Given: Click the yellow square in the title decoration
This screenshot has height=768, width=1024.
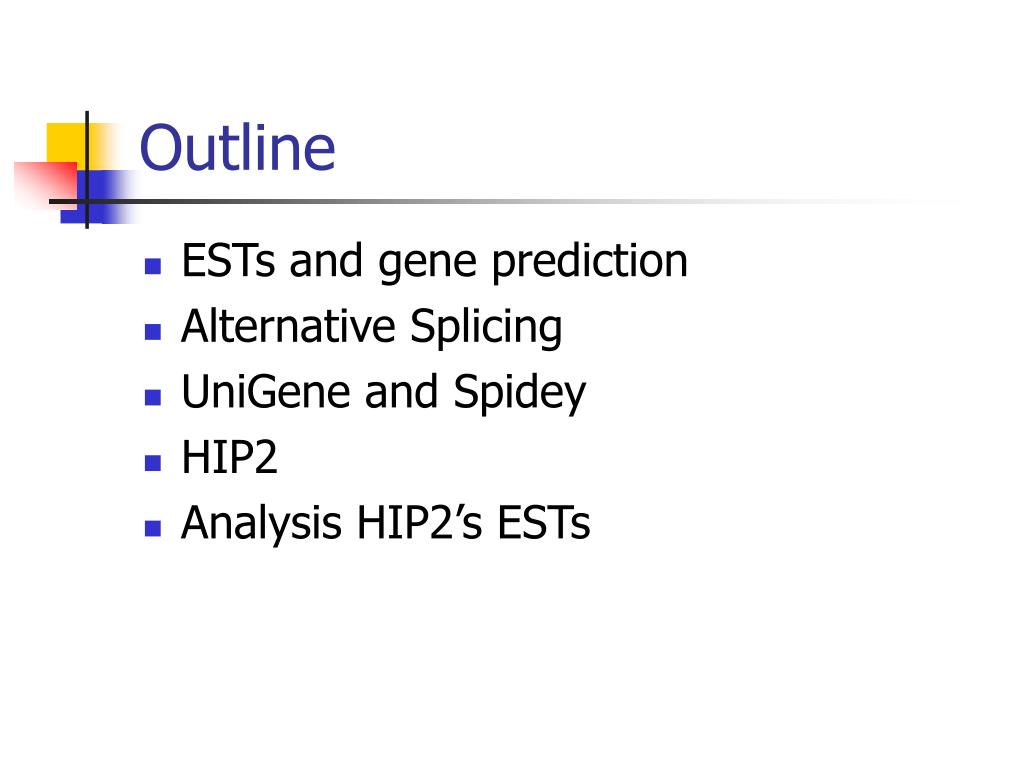Looking at the screenshot, I should click(67, 145).
